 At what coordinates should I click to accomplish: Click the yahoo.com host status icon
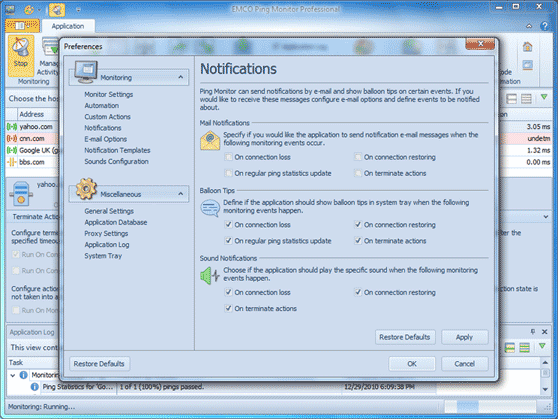click(12, 127)
